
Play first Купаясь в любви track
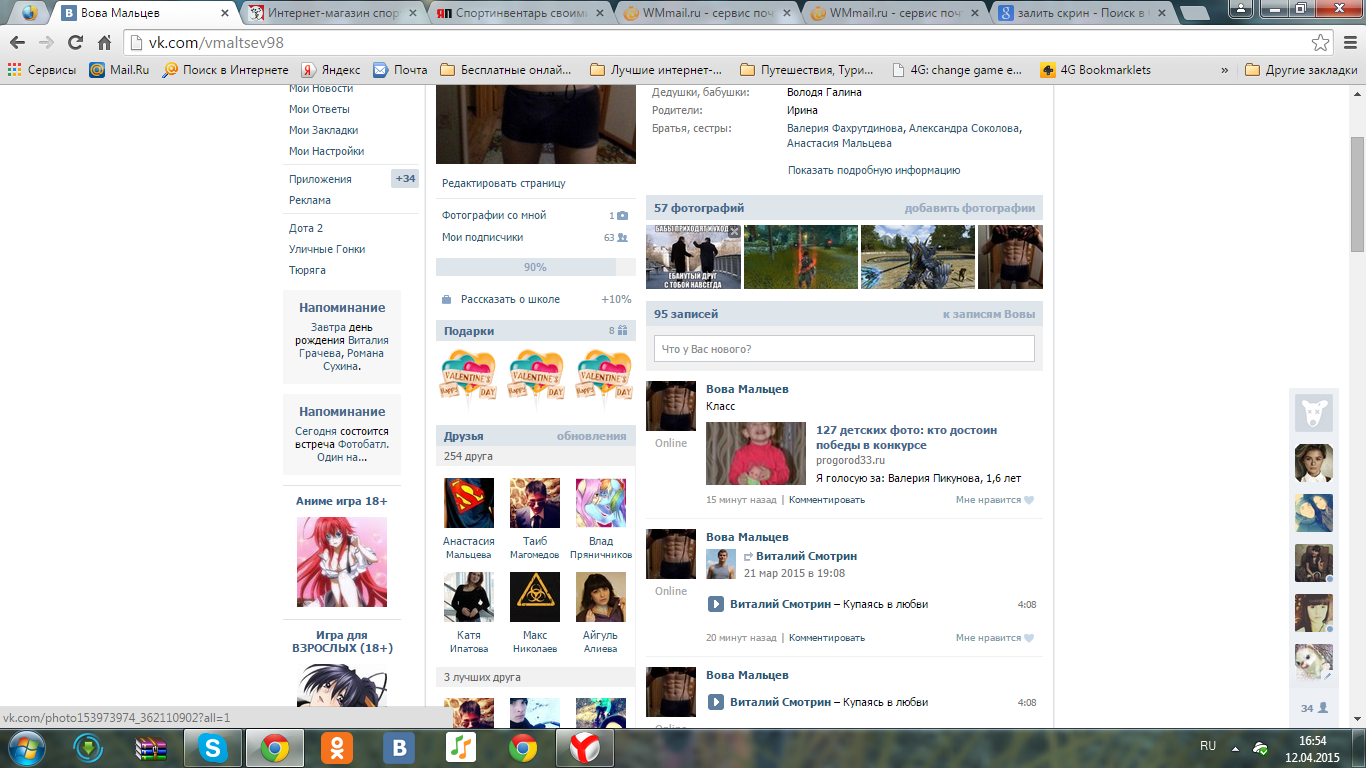click(x=716, y=604)
